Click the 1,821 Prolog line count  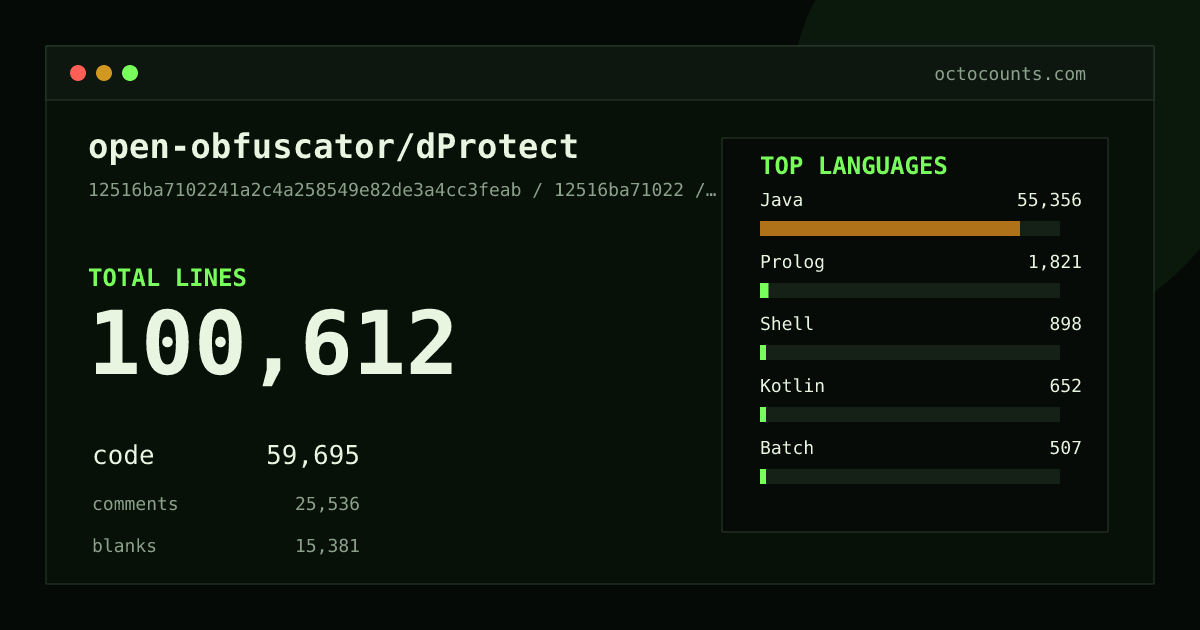click(1055, 262)
